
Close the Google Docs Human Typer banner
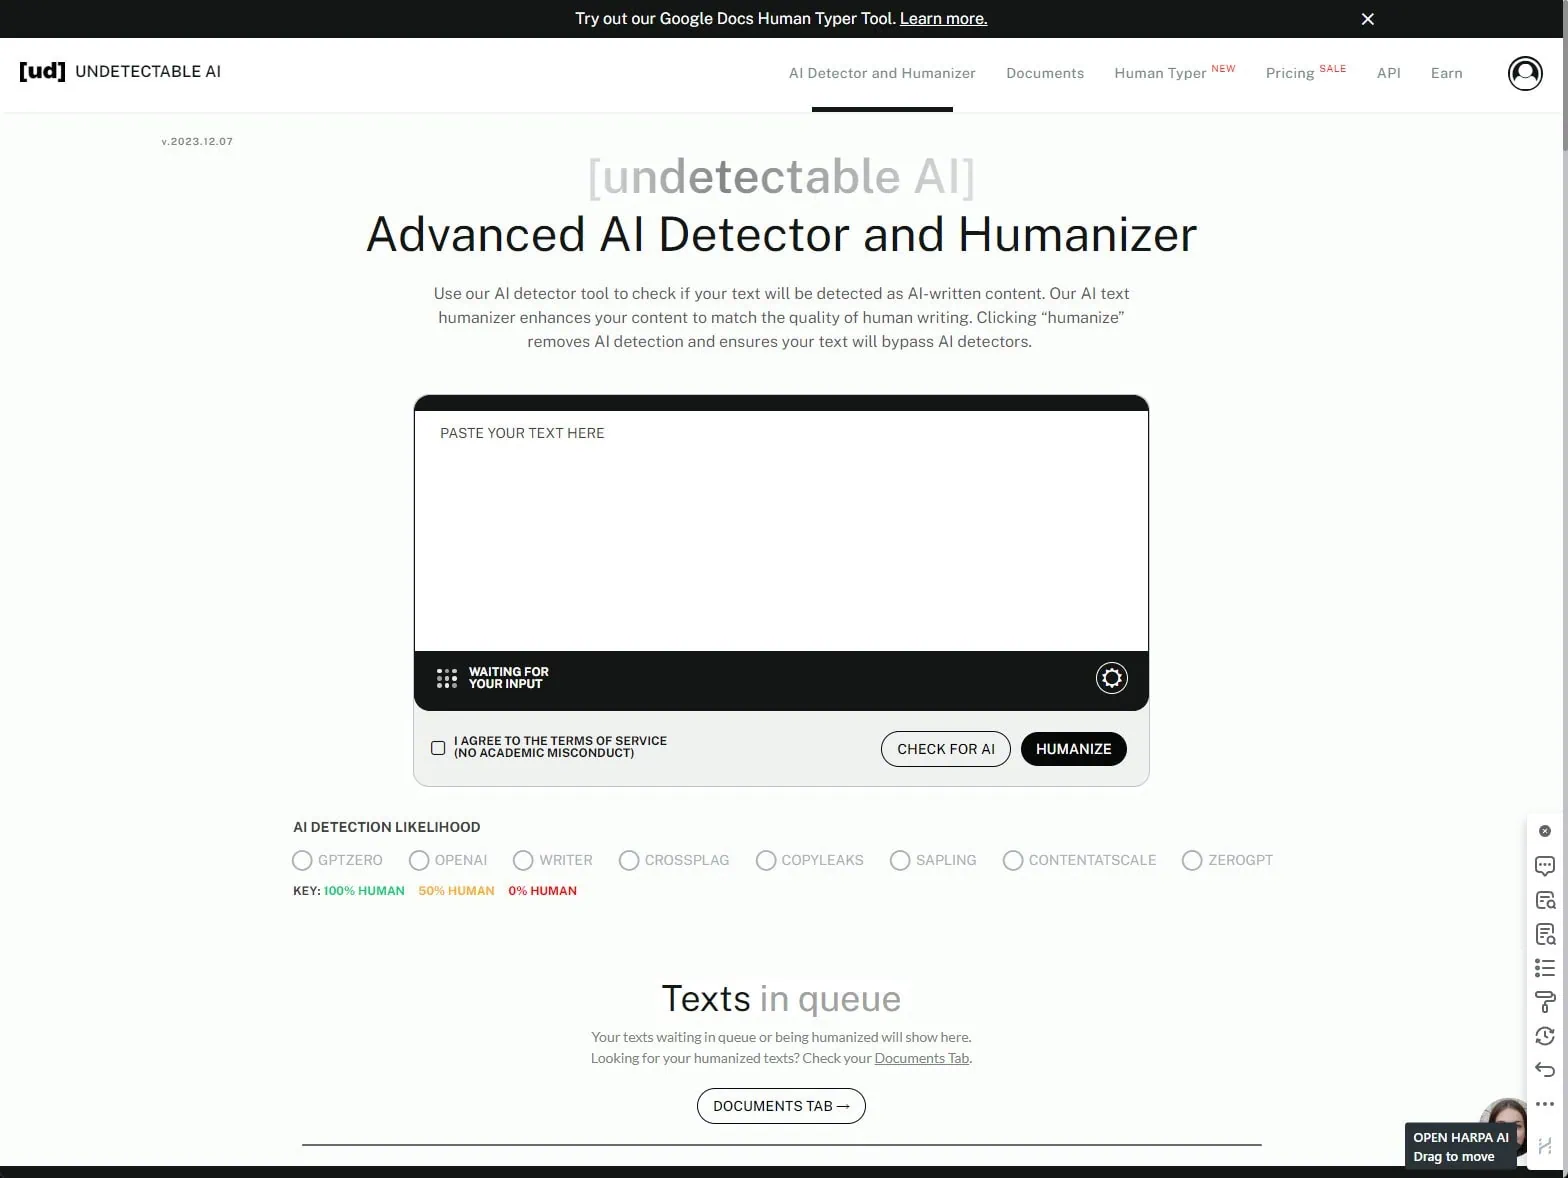tap(1367, 19)
